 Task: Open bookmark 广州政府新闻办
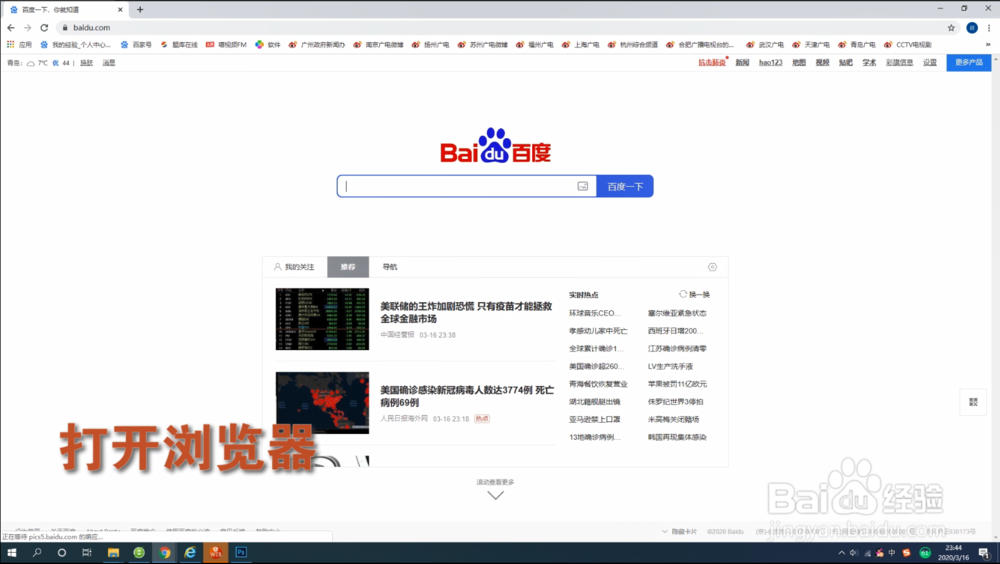(x=317, y=45)
